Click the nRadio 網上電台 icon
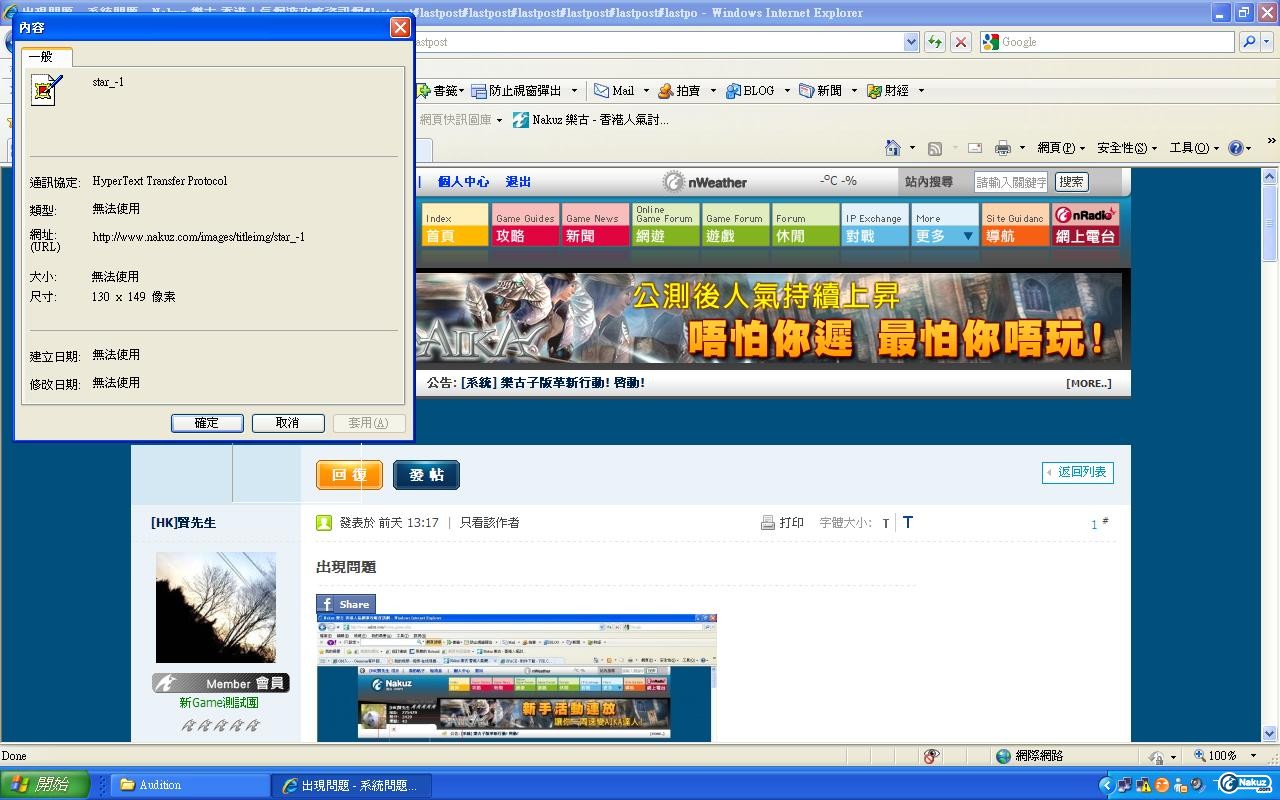1280x800 pixels. point(1086,225)
